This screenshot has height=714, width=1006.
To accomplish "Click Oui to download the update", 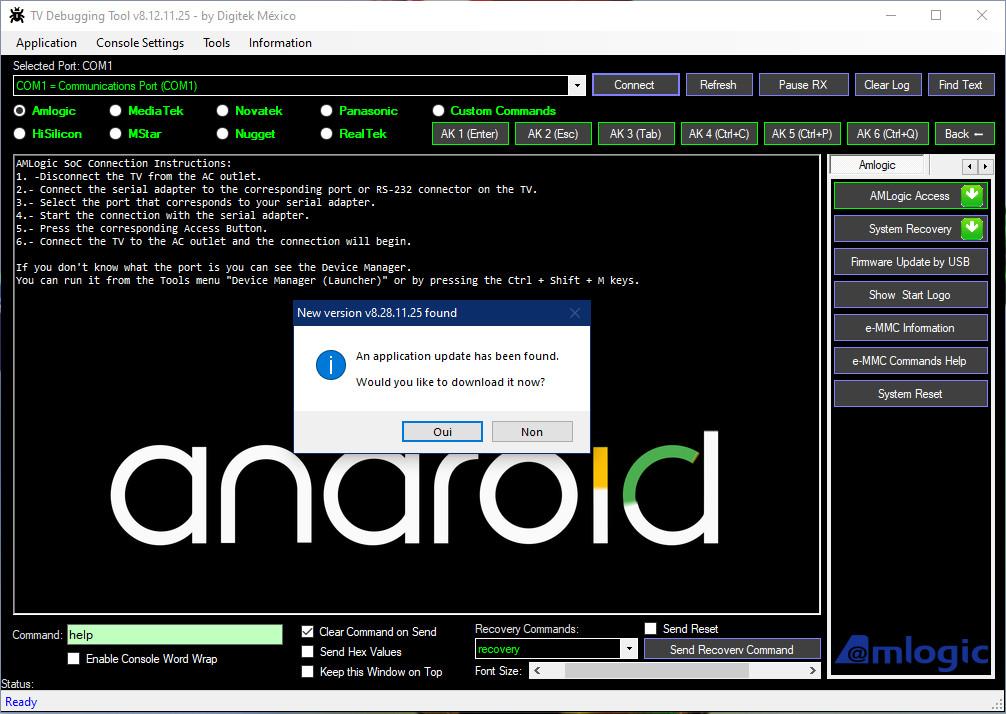I will 442,432.
